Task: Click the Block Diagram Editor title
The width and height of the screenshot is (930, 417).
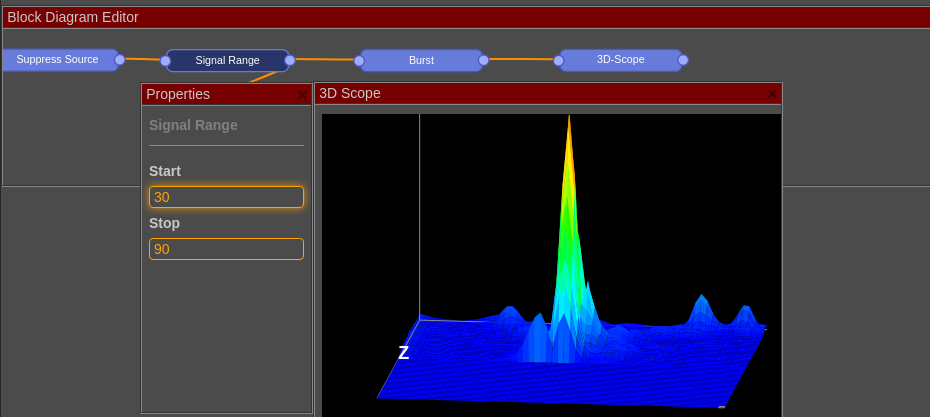Action: tap(73, 18)
